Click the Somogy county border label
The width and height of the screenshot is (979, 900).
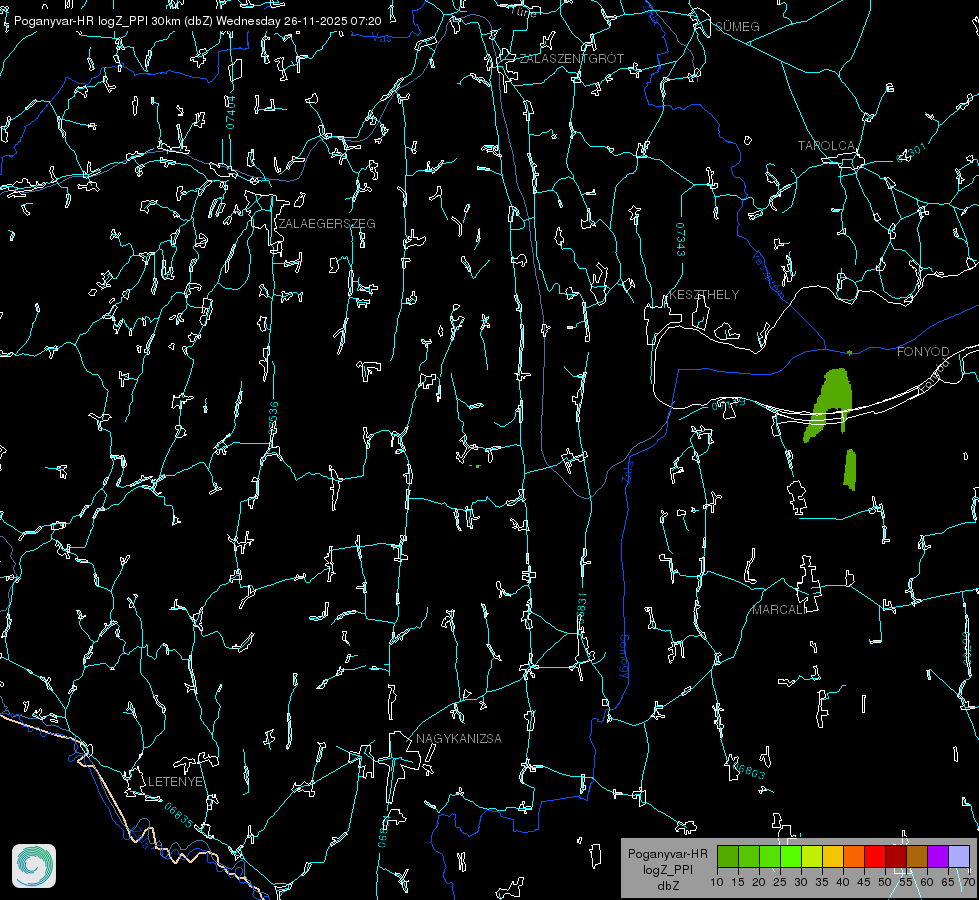click(623, 657)
